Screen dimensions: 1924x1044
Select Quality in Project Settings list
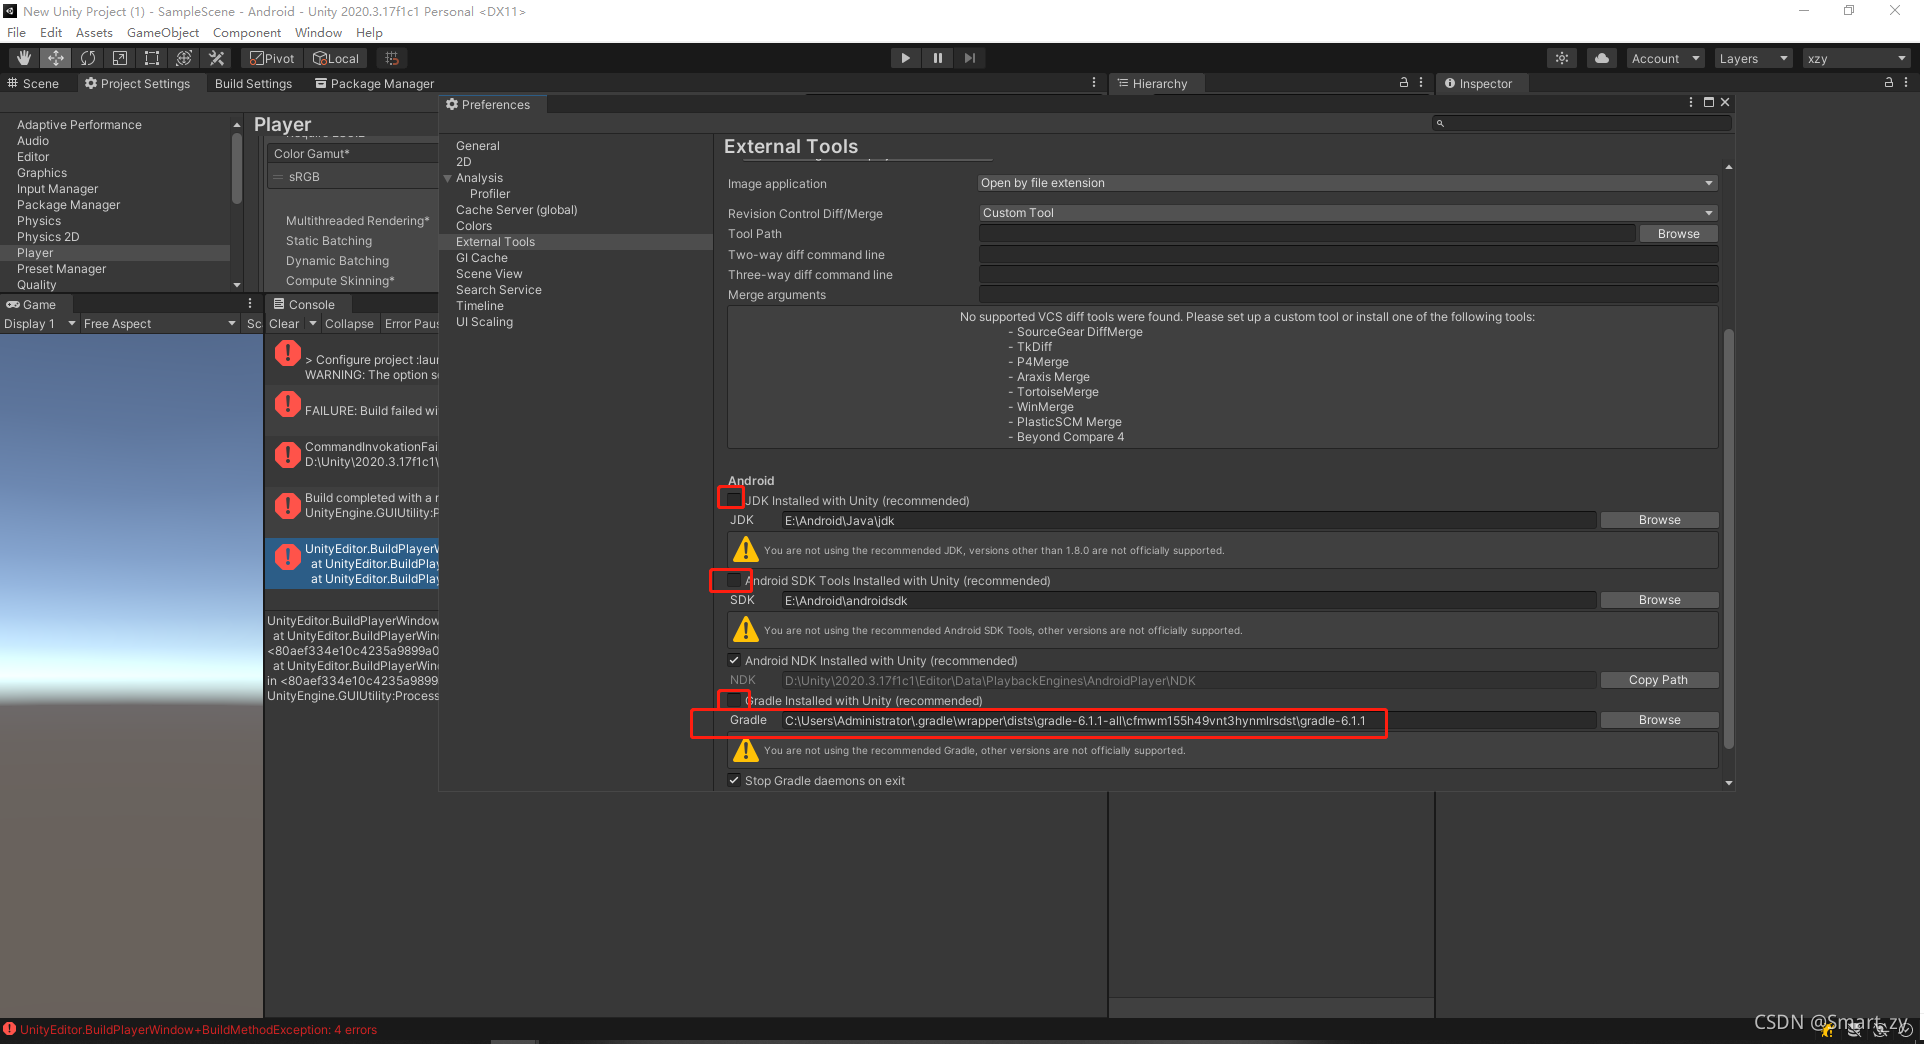[x=37, y=285]
